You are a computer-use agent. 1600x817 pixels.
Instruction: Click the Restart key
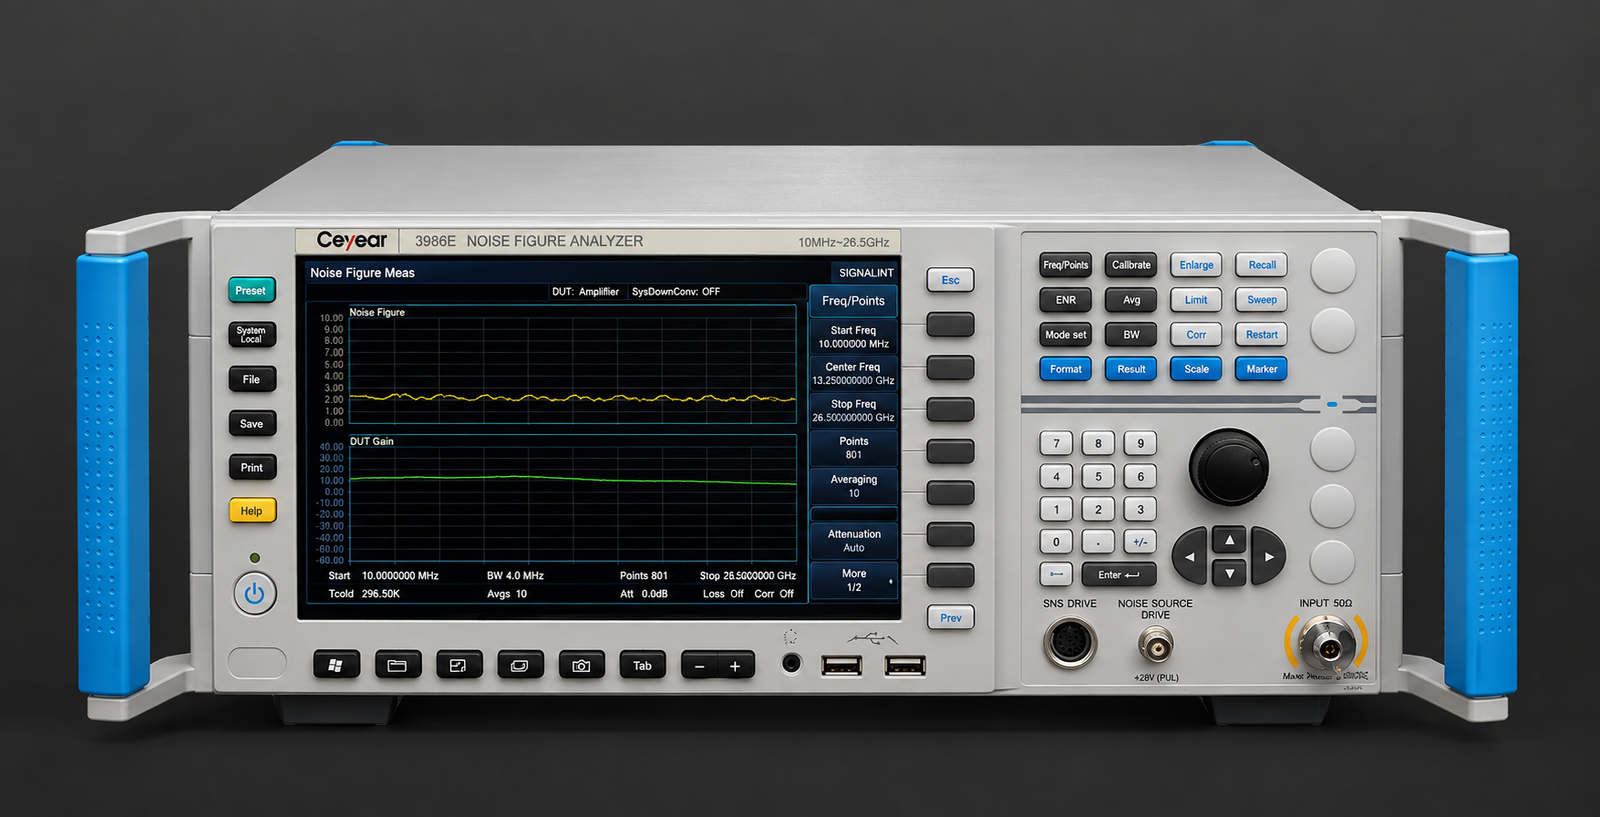(1261, 335)
